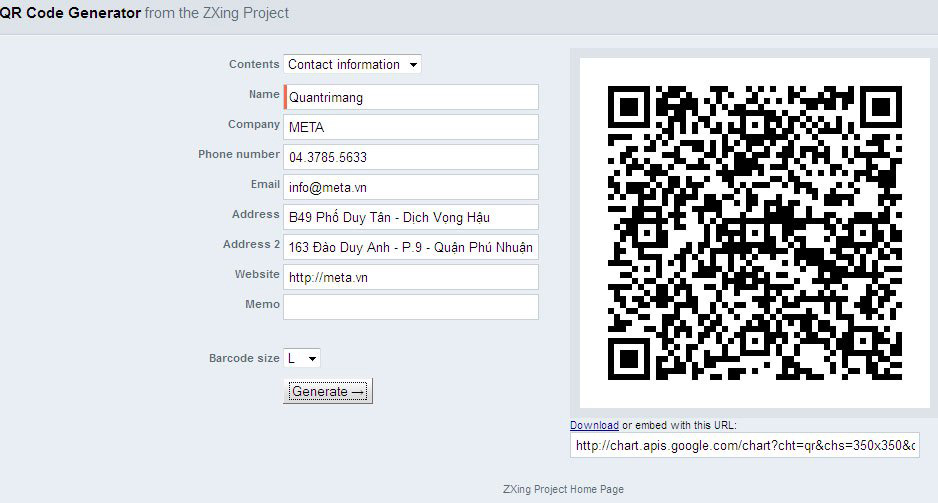Viewport: 938px width, 503px height.
Task: Click the empty Memo field
Action: point(411,307)
